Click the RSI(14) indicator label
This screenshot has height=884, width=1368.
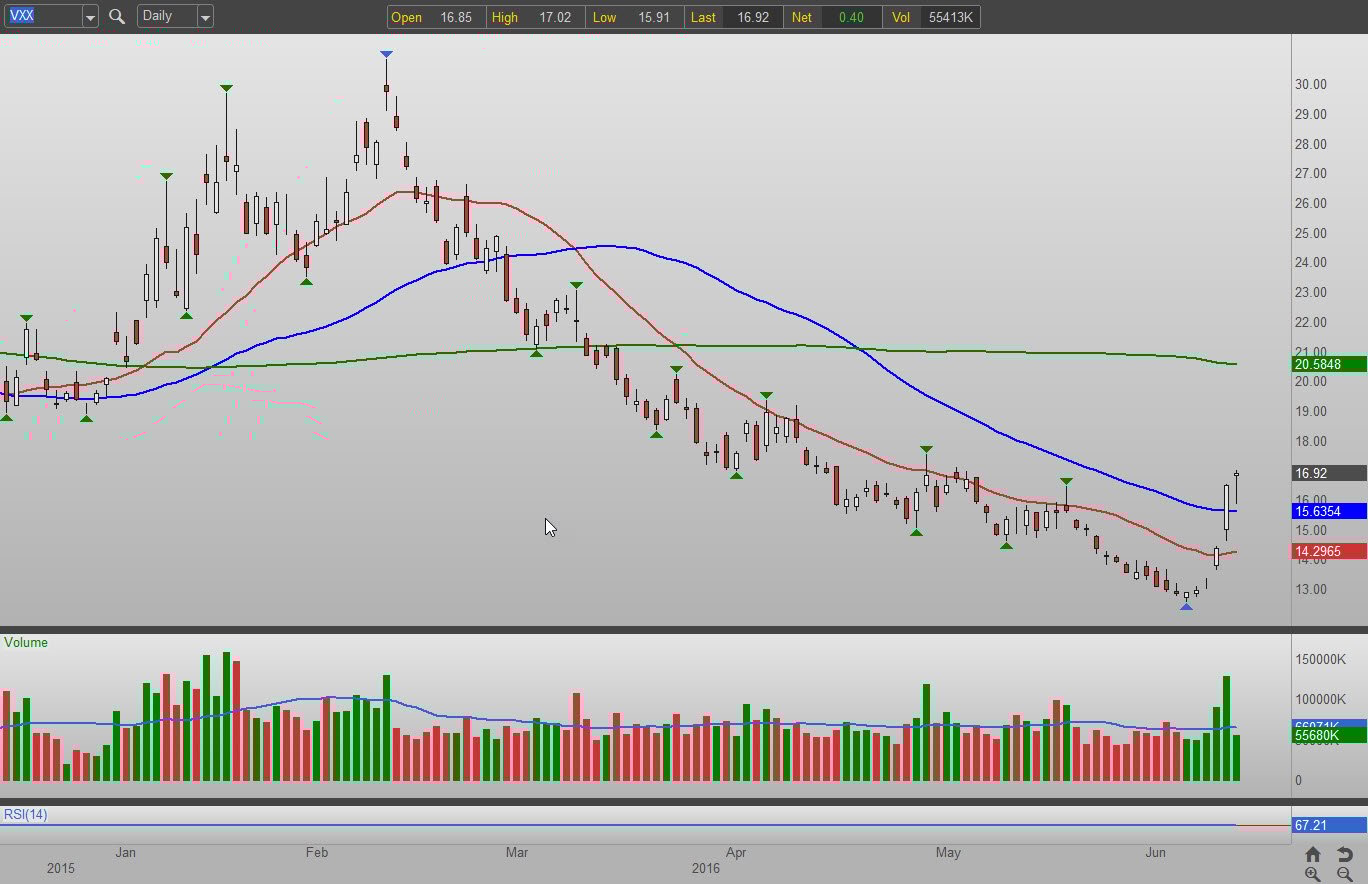pos(25,814)
